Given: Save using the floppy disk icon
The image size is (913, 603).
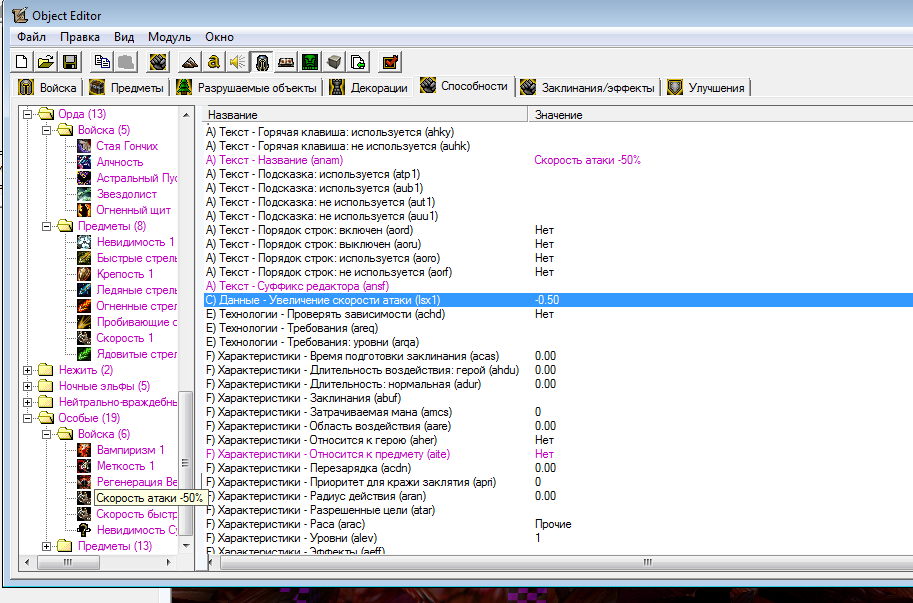Looking at the screenshot, I should [x=70, y=62].
